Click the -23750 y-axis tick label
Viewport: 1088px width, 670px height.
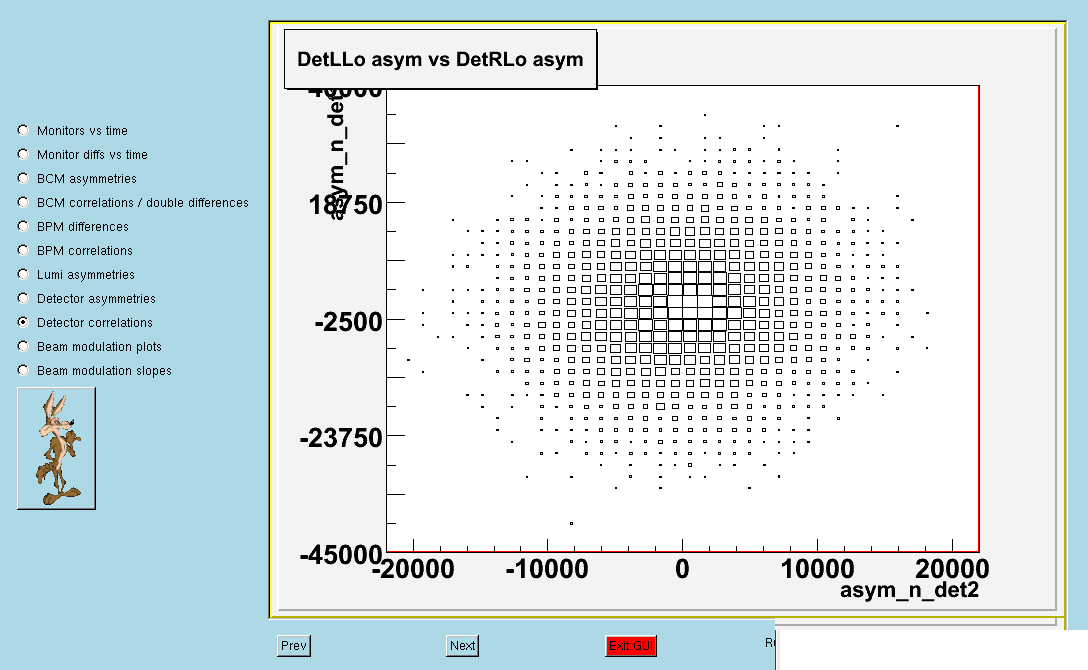(x=341, y=438)
